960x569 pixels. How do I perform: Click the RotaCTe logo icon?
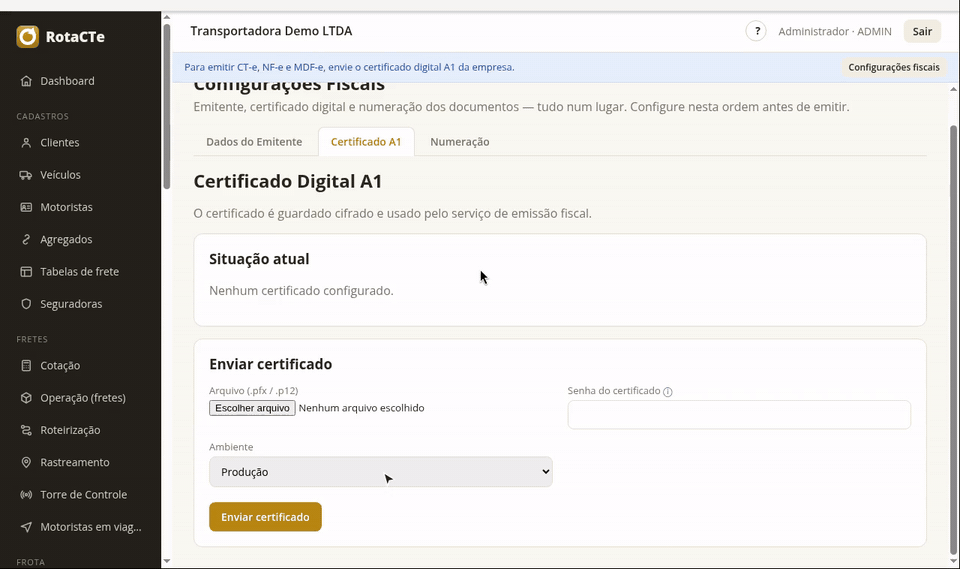point(28,37)
